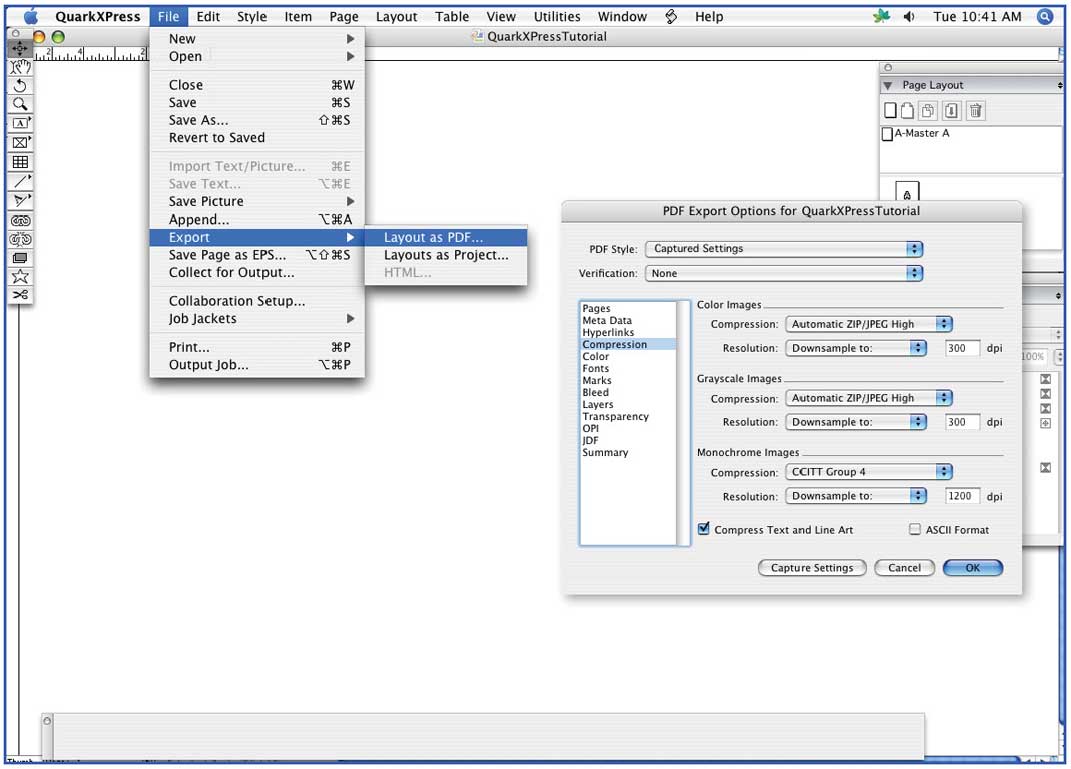Image resolution: width=1071 pixels, height=769 pixels.
Task: Click trash delete page icon
Action: click(x=975, y=110)
